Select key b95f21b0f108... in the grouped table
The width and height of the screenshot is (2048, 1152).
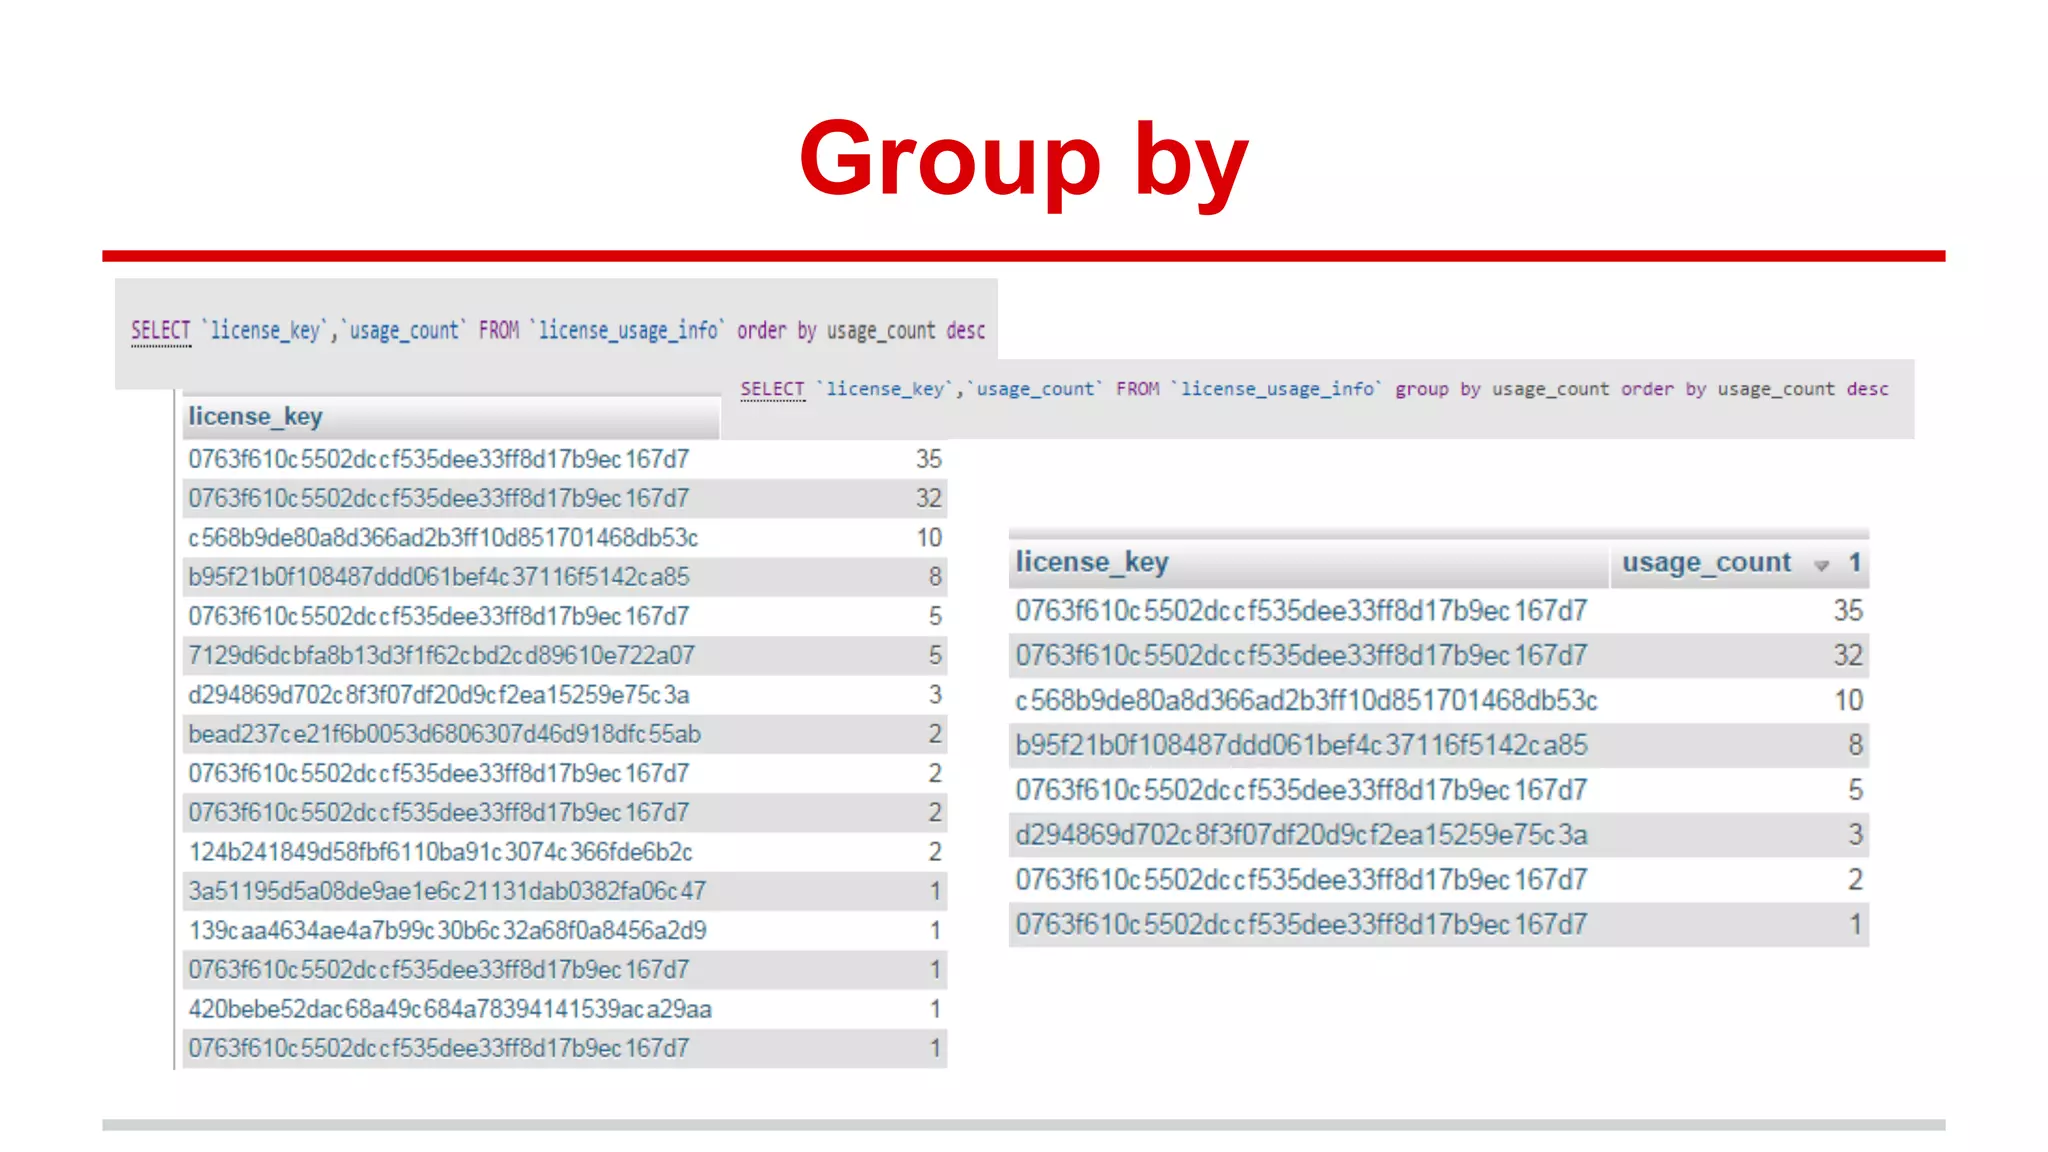1301,746
